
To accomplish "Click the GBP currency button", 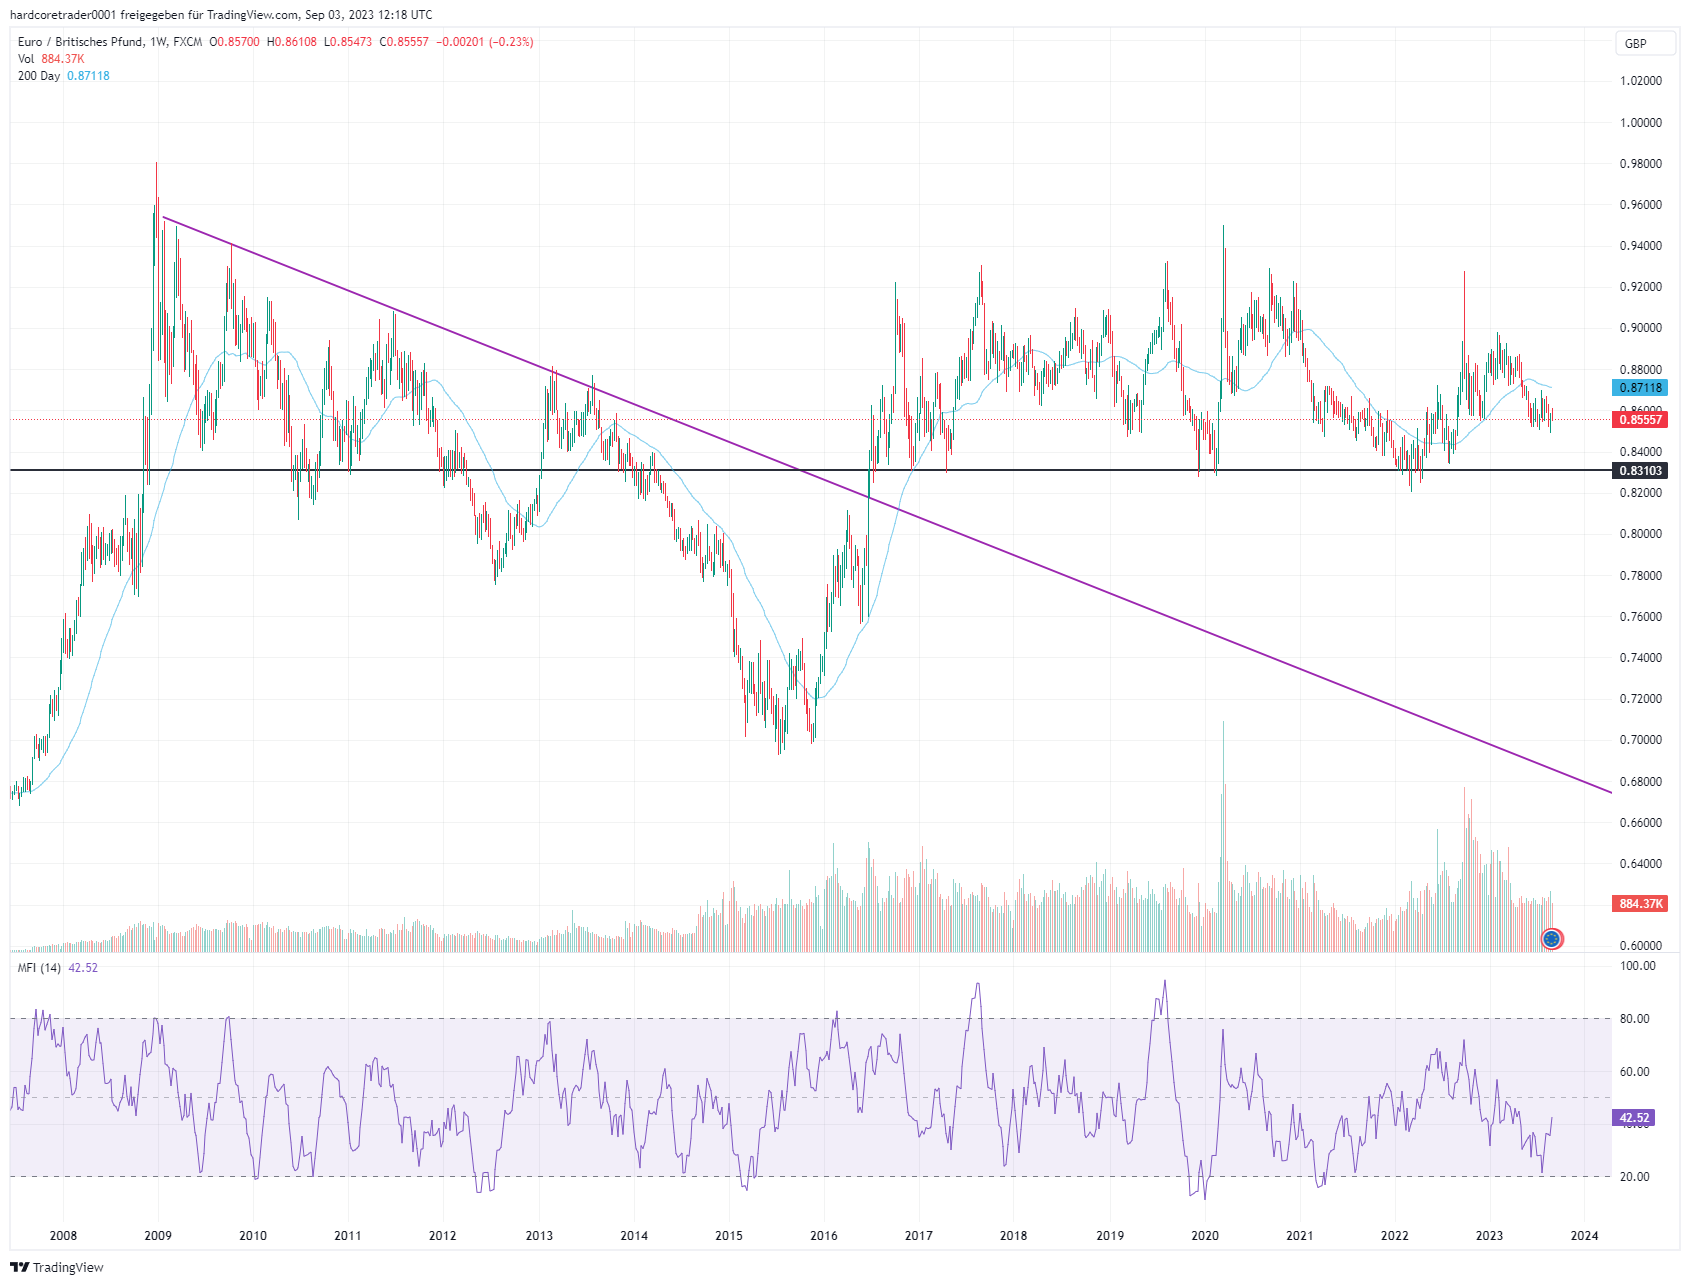I will [x=1644, y=43].
